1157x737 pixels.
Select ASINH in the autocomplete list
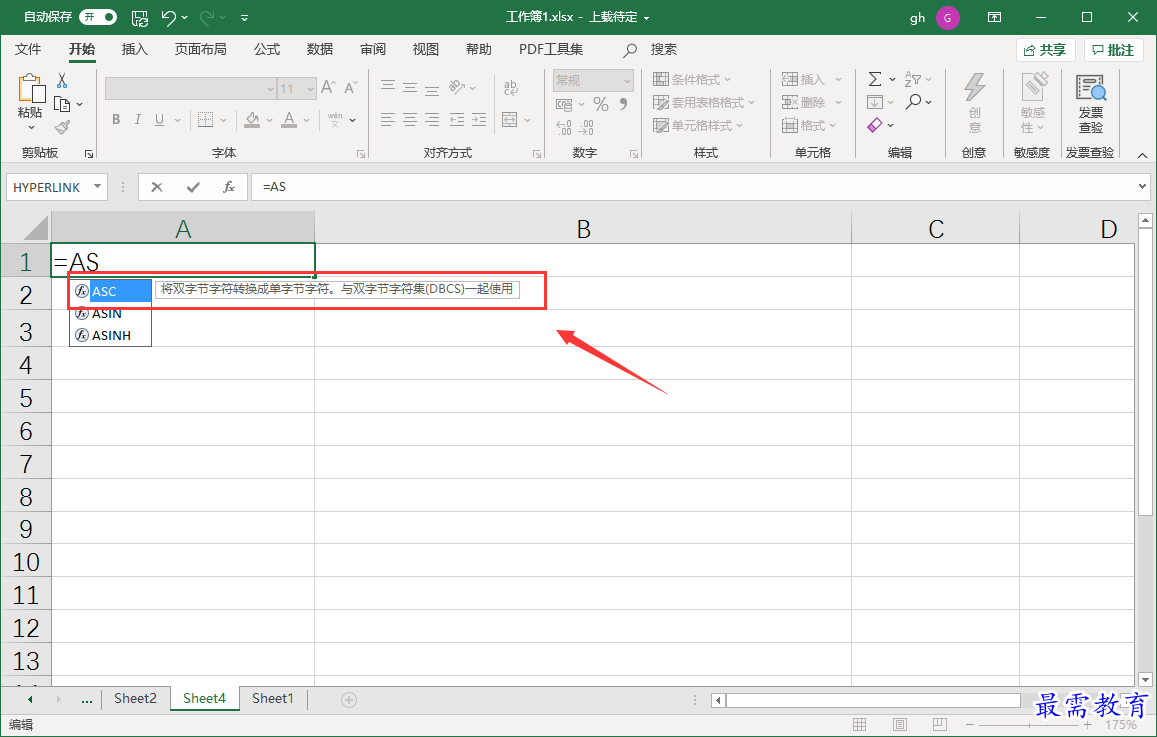111,335
